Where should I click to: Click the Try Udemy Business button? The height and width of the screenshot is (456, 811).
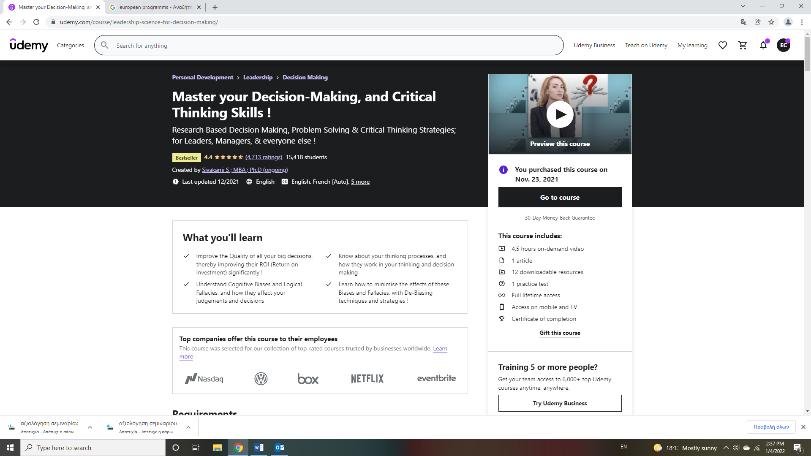point(560,403)
